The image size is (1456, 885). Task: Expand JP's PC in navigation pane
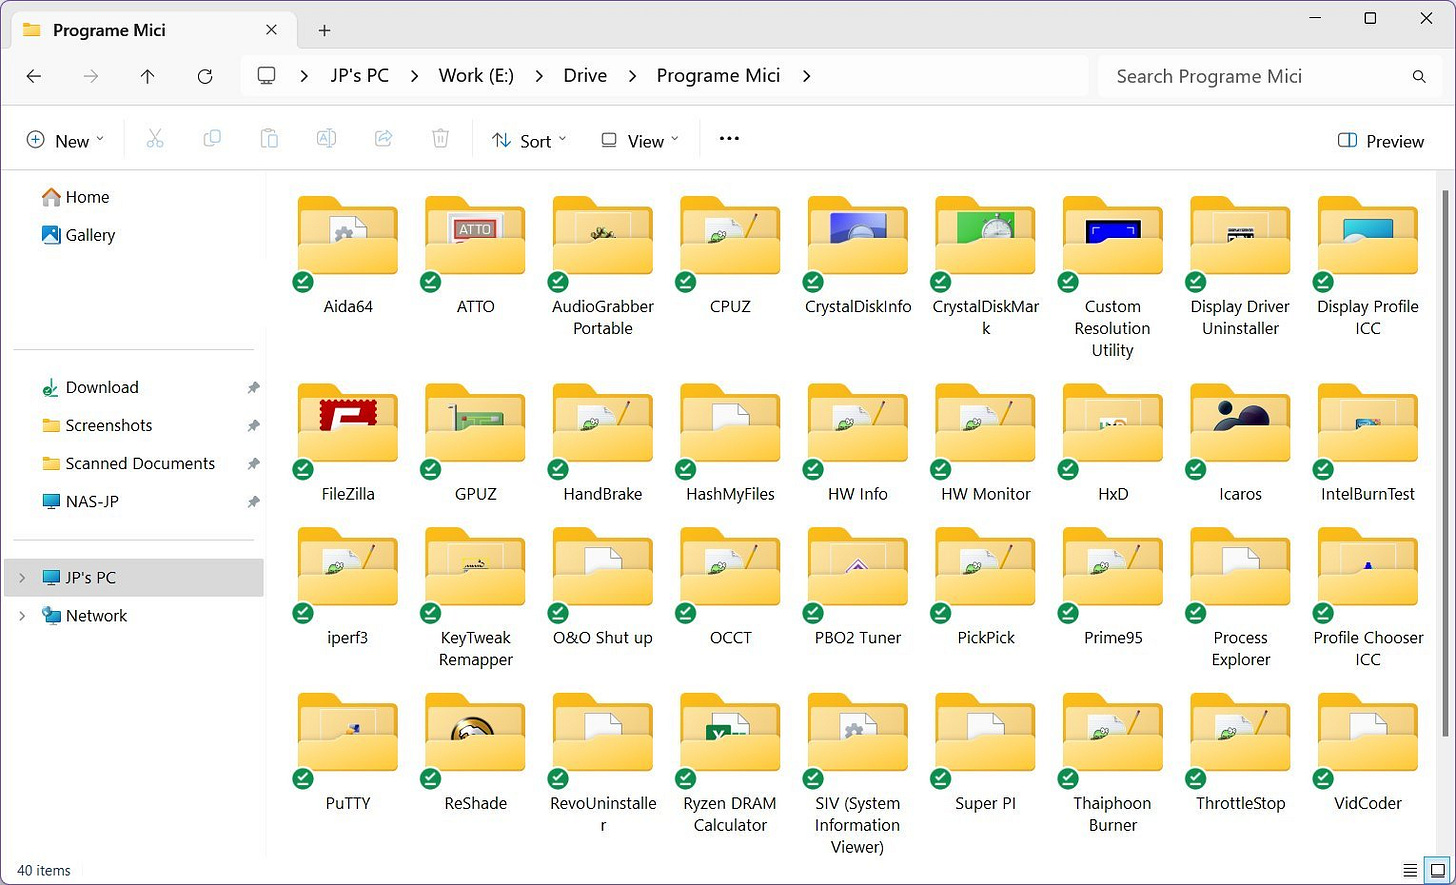[x=22, y=578]
